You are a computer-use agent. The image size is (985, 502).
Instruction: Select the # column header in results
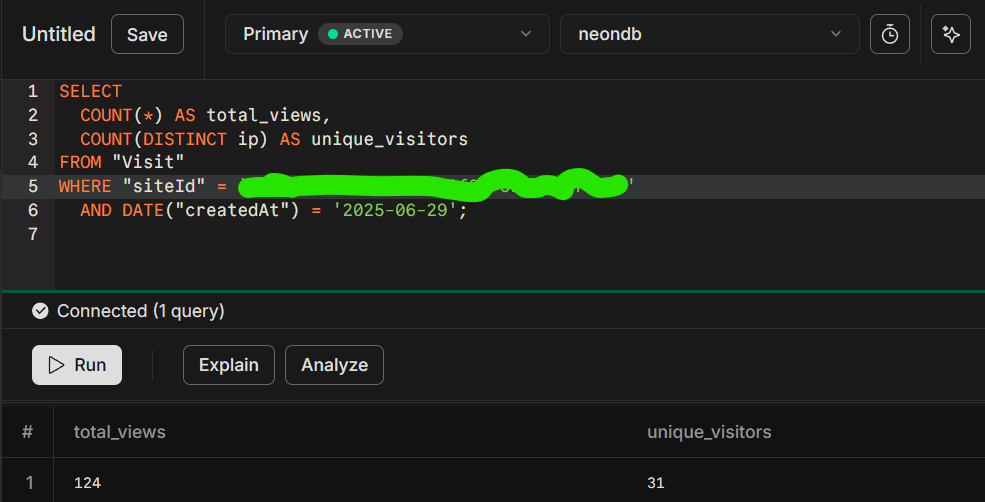pyautogui.click(x=27, y=432)
